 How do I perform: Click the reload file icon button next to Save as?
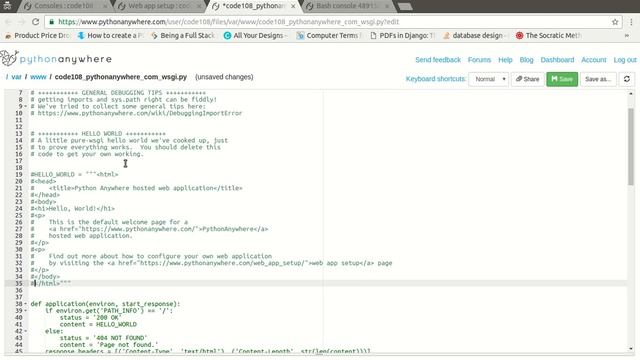pos(627,79)
